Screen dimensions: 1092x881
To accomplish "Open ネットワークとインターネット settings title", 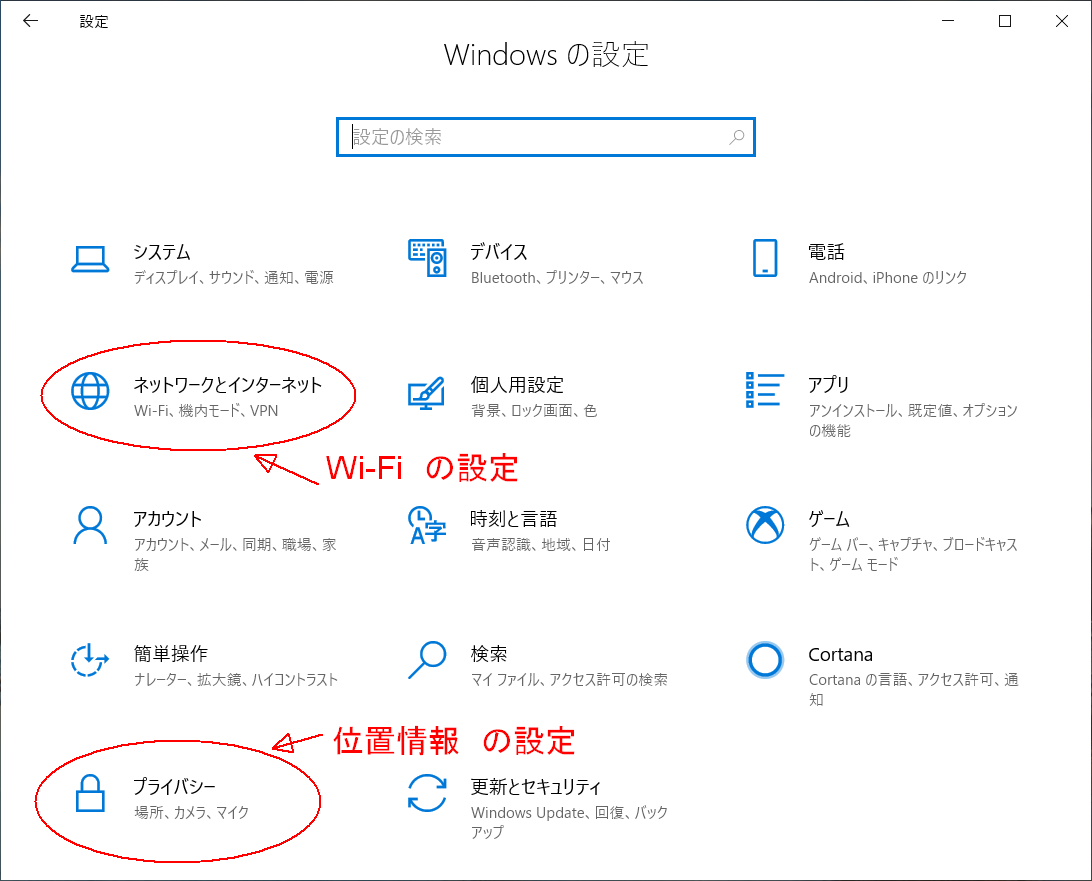I will click(x=228, y=385).
